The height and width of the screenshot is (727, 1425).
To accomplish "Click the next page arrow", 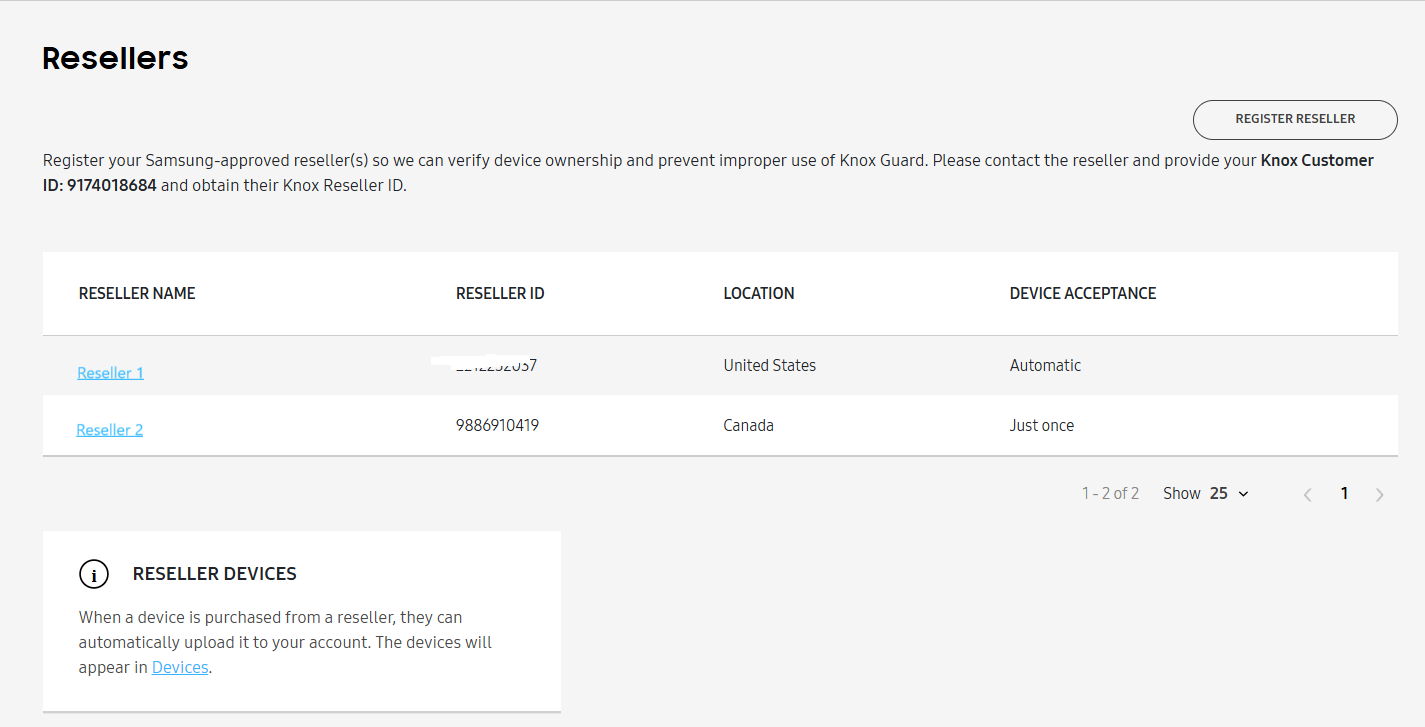I will coord(1380,493).
